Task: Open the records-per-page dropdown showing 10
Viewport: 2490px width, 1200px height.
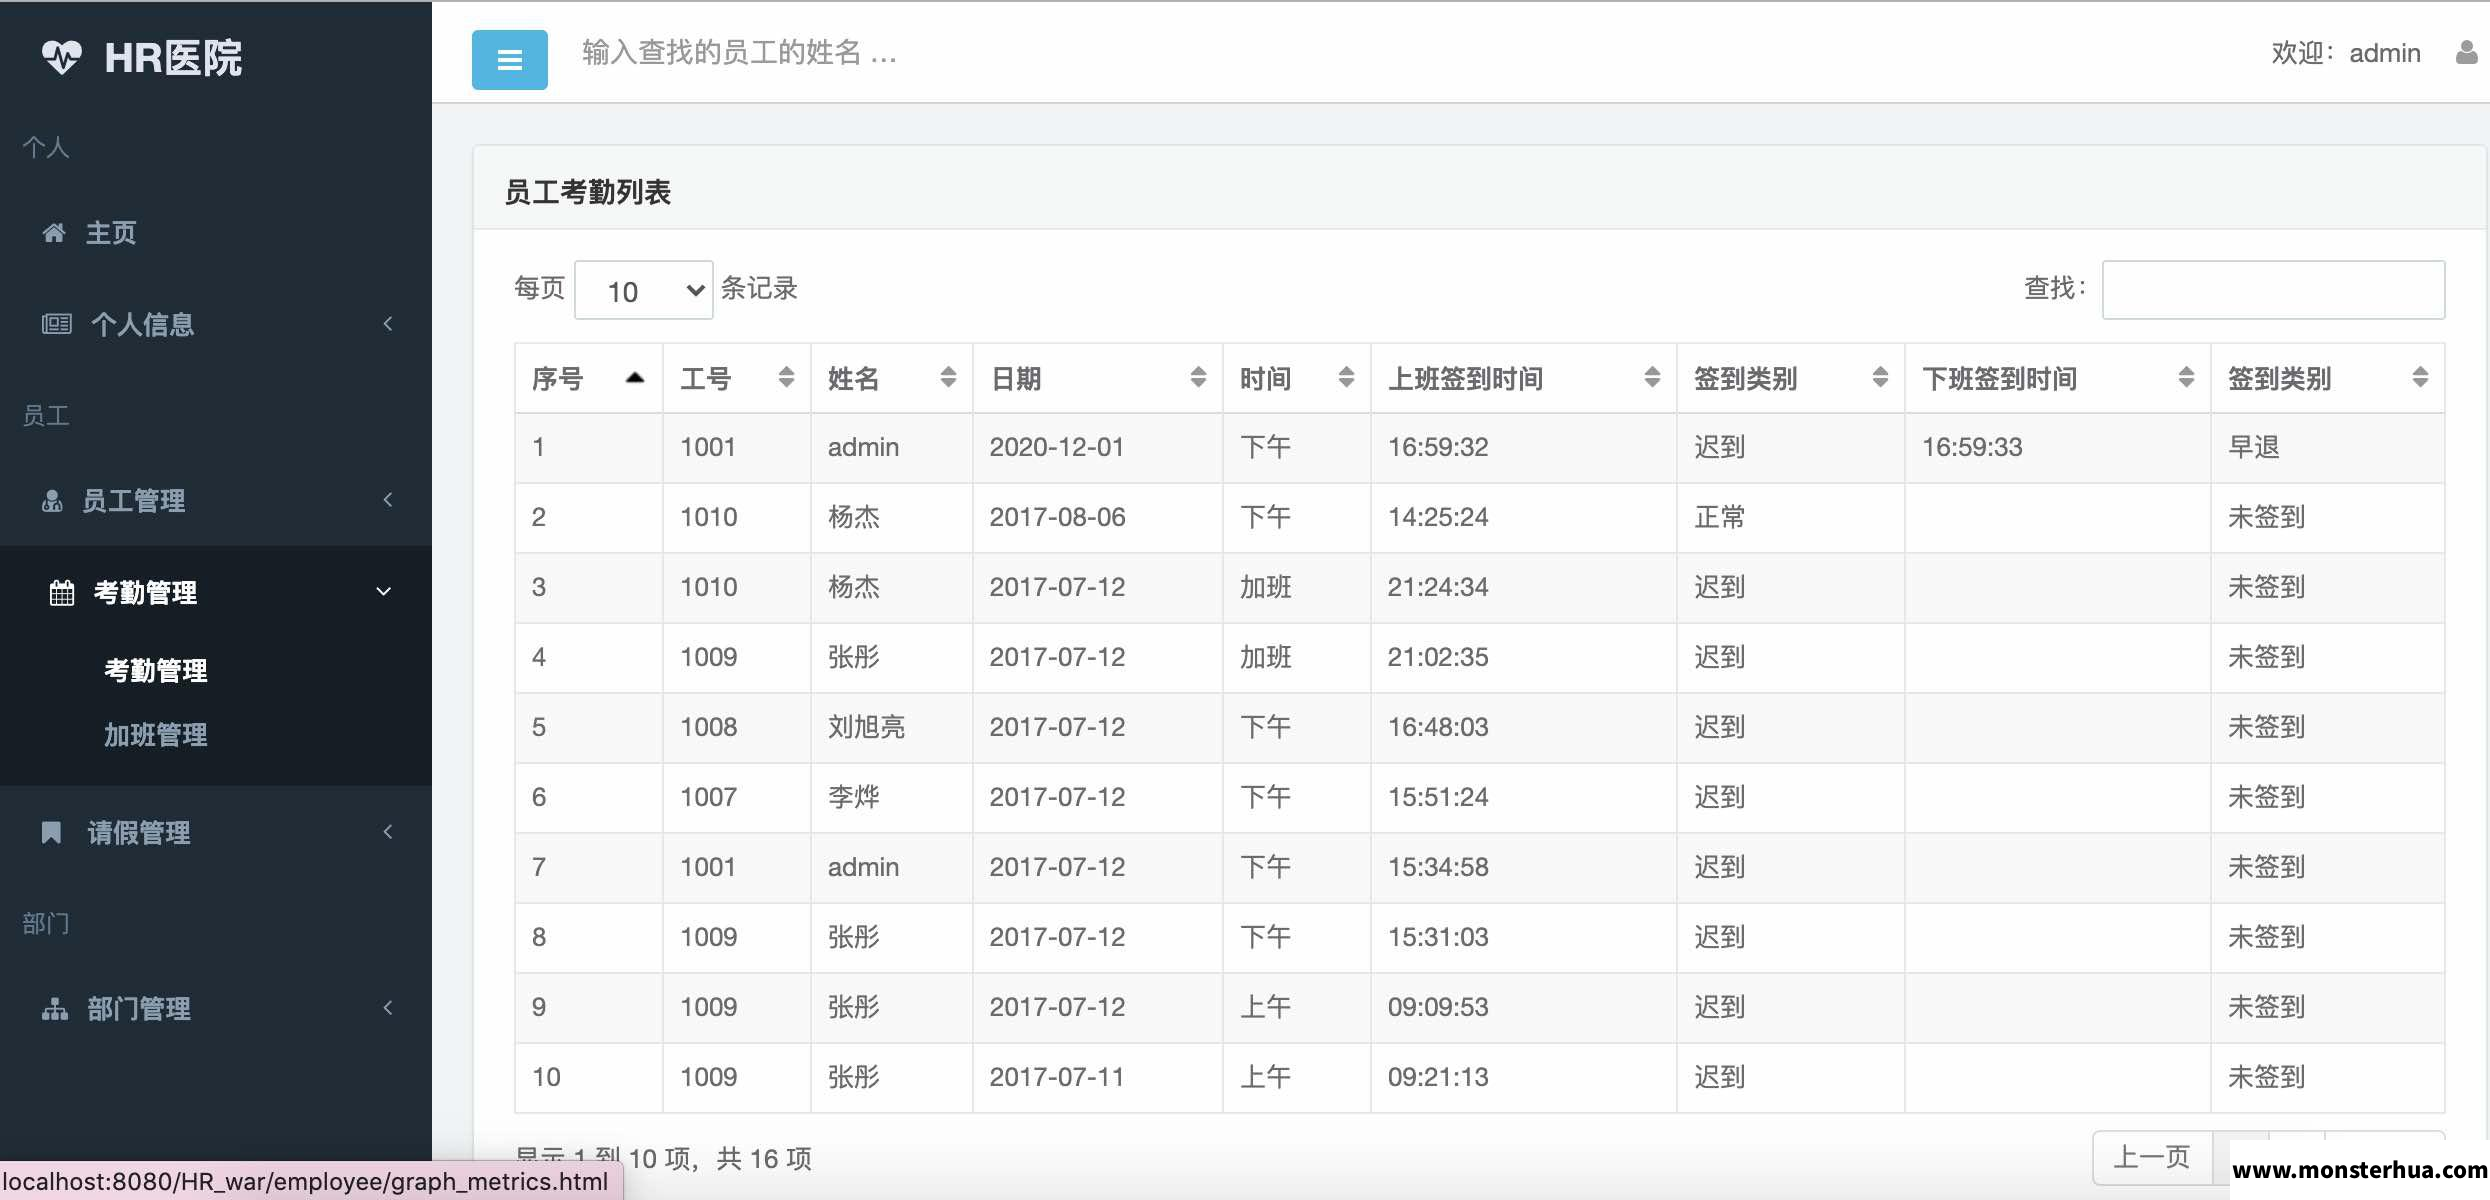Action: click(644, 290)
